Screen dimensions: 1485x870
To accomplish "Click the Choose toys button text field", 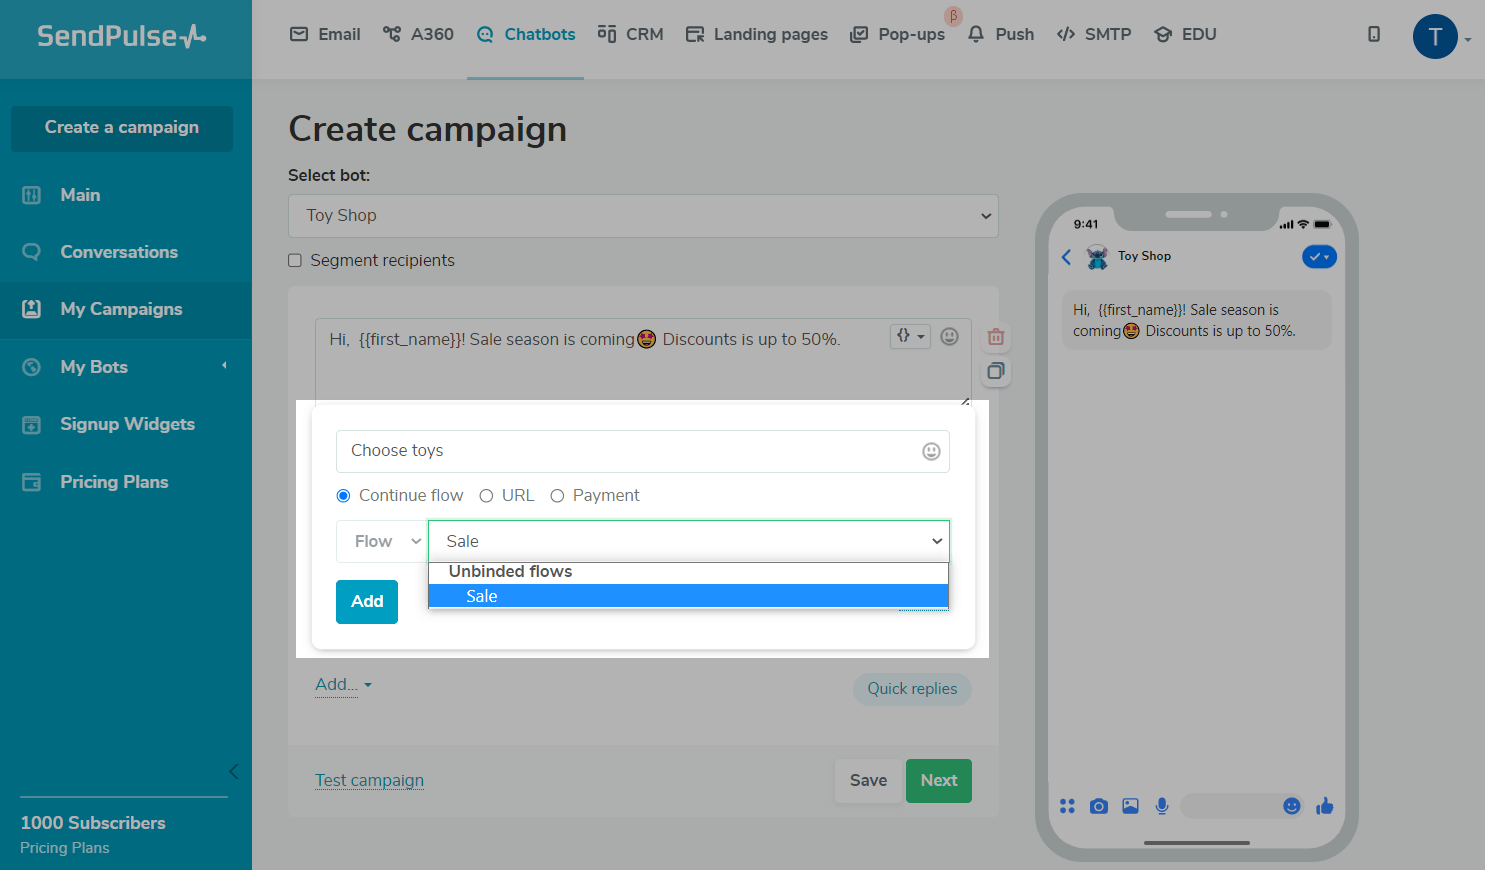I will pyautogui.click(x=625, y=451).
